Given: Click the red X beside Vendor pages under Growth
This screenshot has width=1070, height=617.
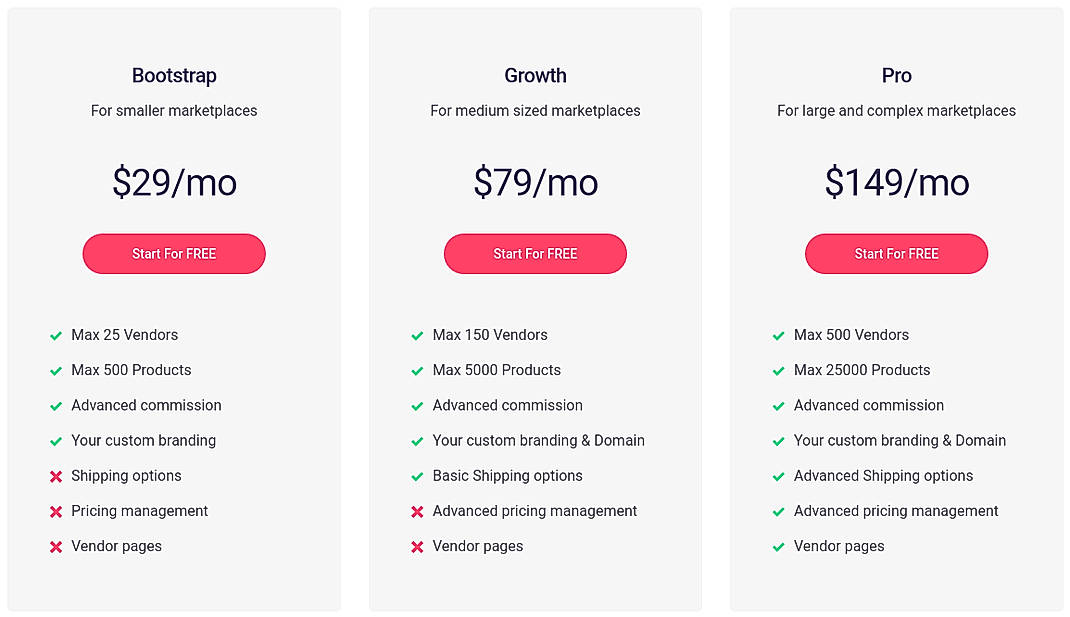Looking at the screenshot, I should coord(417,546).
